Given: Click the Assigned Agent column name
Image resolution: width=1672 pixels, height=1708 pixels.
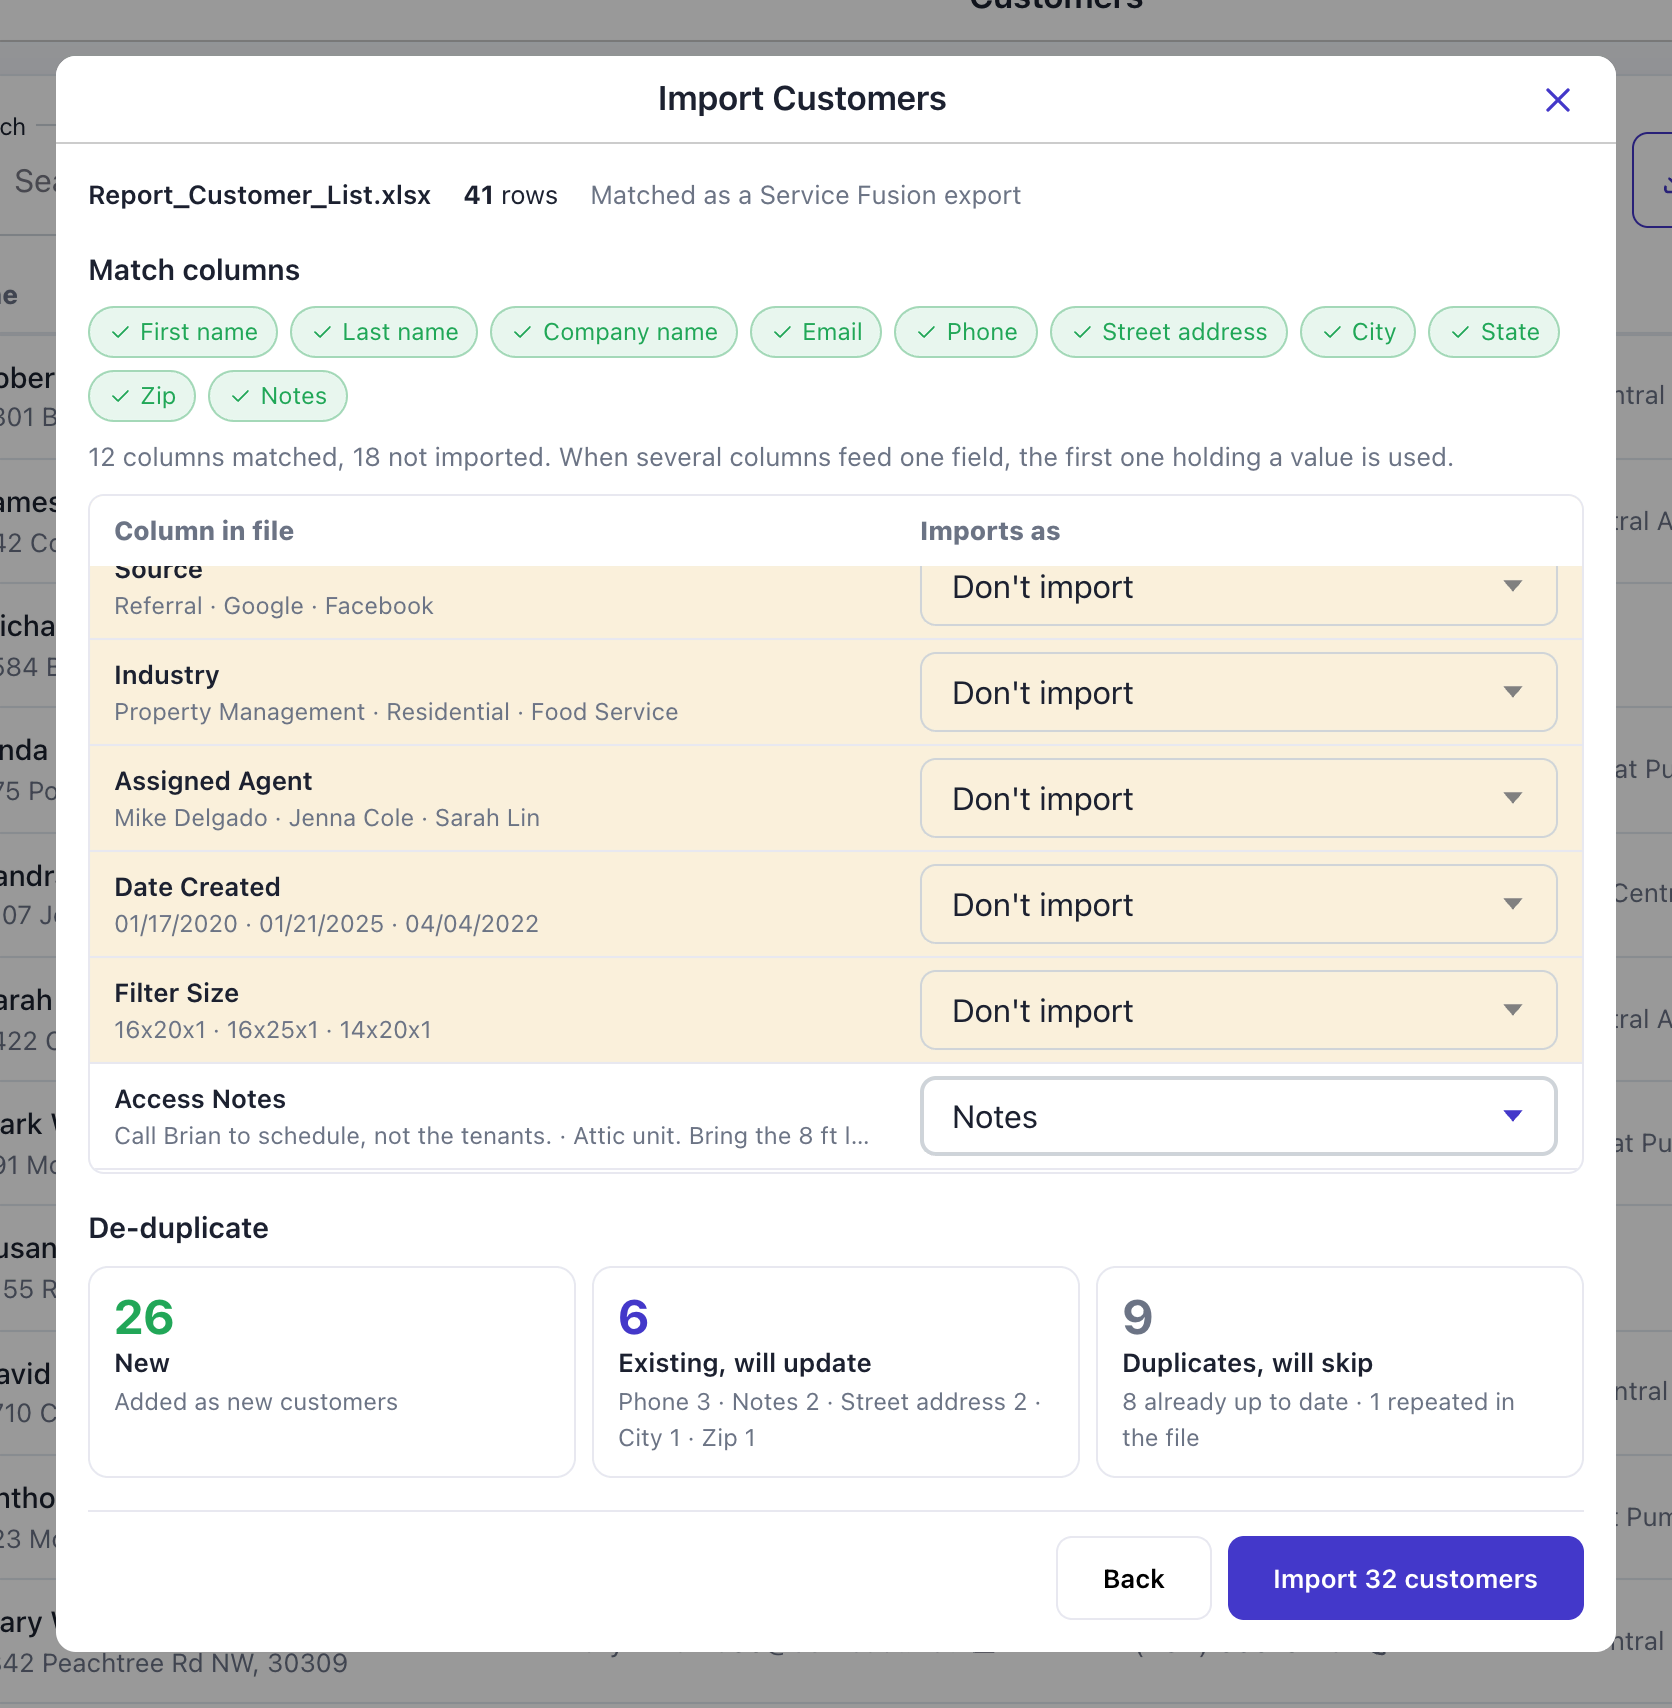Looking at the screenshot, I should (x=213, y=781).
